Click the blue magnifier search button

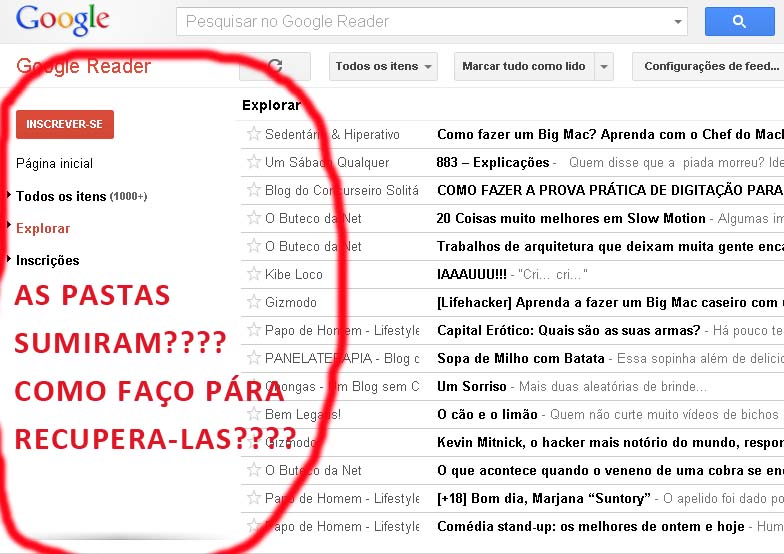click(x=740, y=21)
